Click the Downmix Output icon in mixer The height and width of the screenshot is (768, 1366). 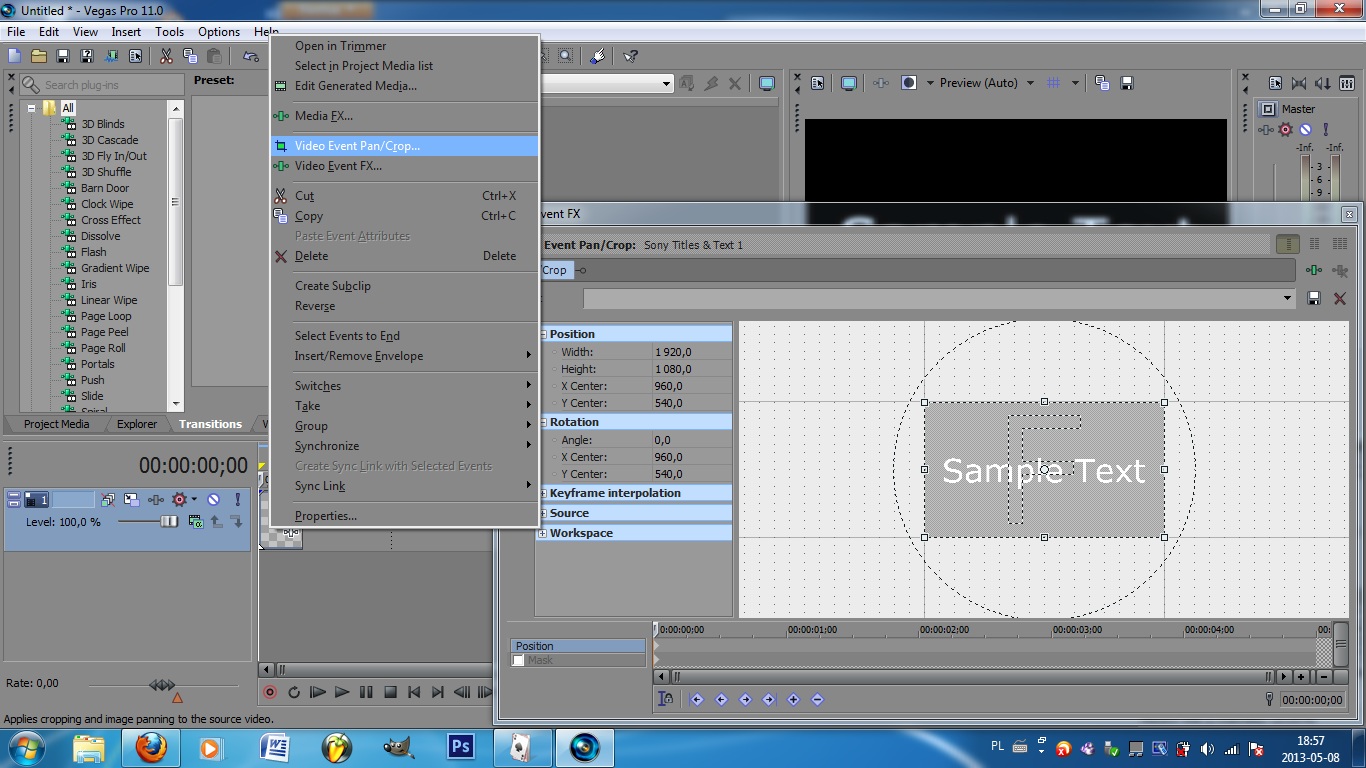tap(1299, 83)
